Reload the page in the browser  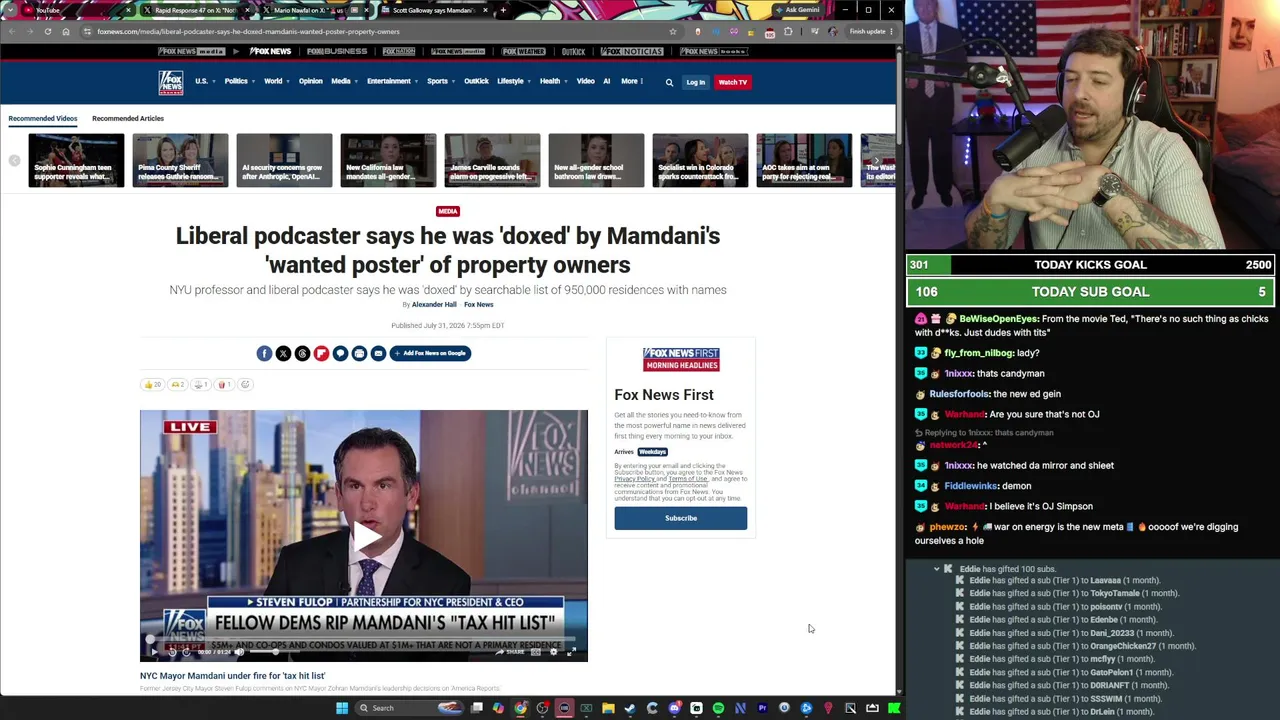click(x=48, y=31)
